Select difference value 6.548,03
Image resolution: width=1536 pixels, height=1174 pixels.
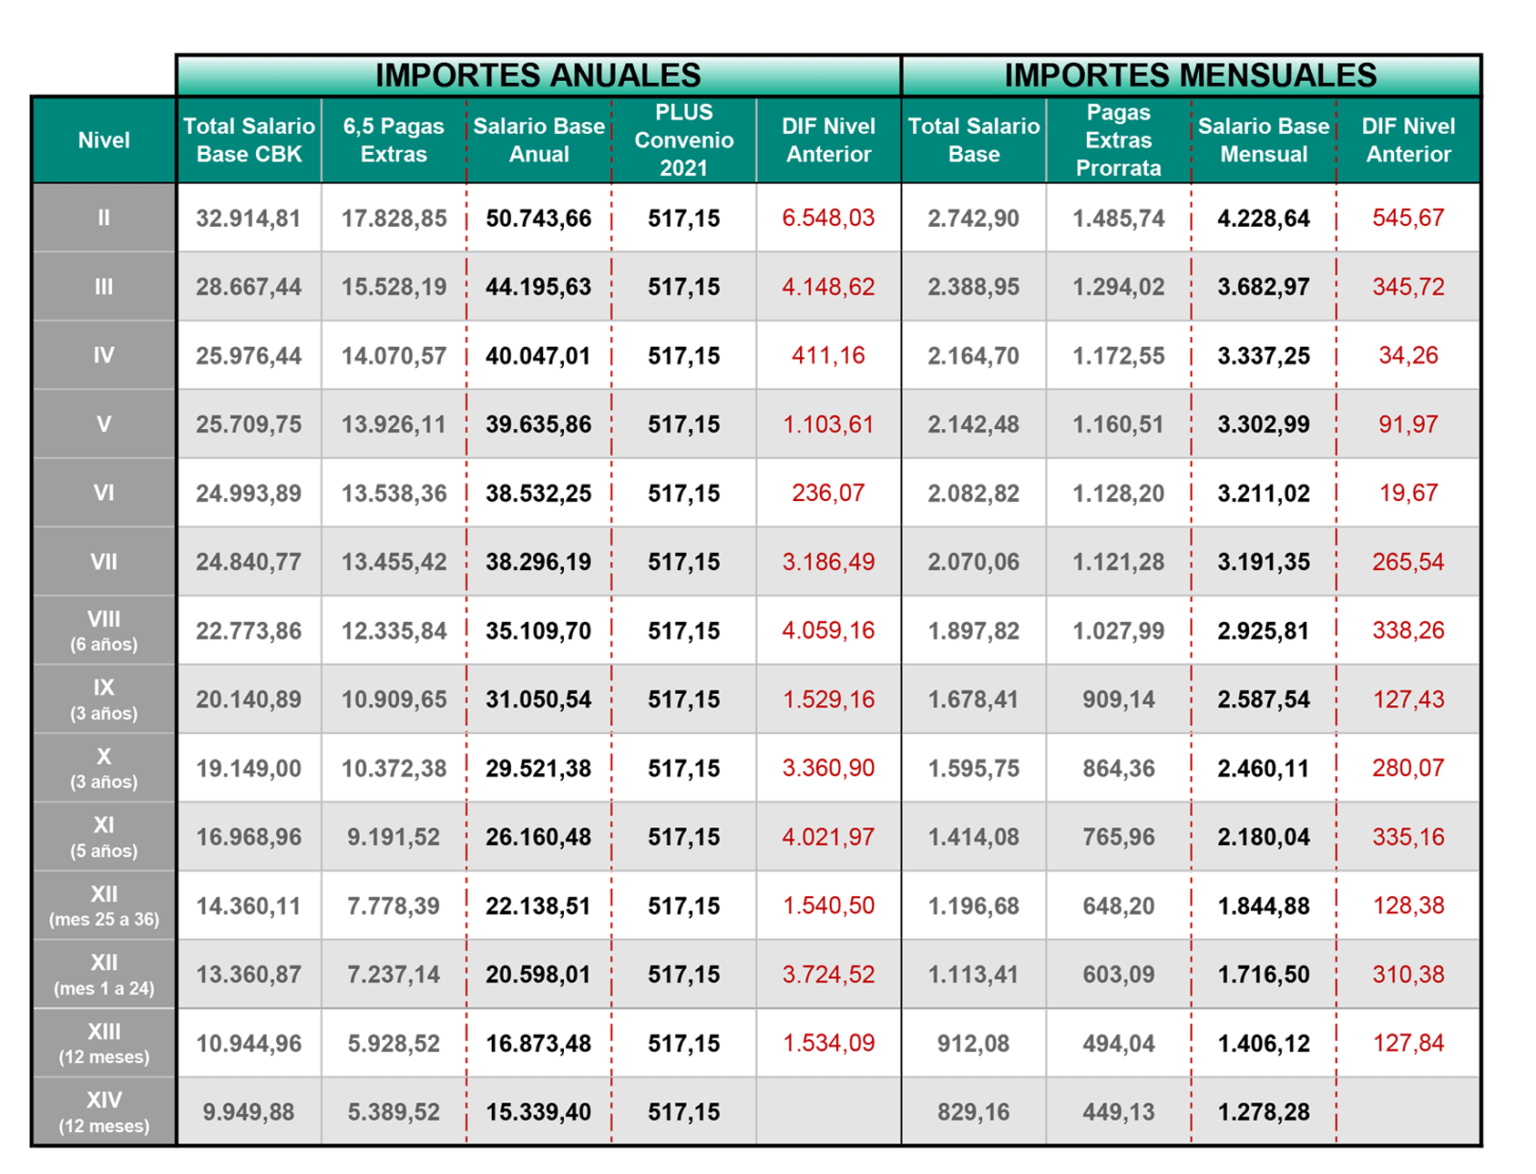point(828,218)
